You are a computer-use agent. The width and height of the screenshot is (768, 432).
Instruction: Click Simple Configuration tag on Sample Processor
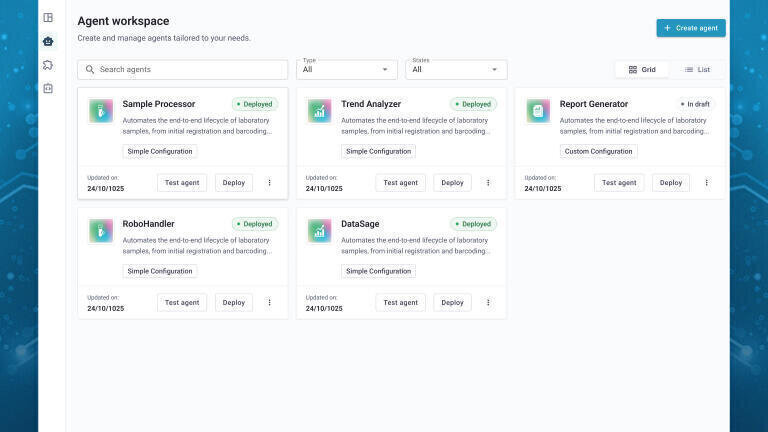[160, 151]
